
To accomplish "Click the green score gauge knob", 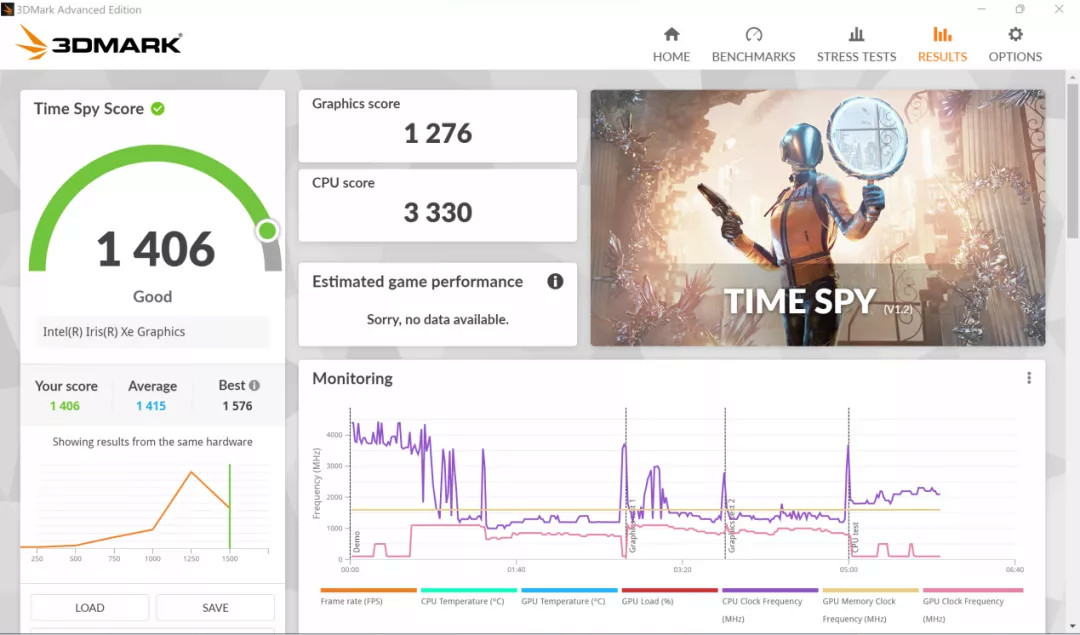I will pos(267,231).
